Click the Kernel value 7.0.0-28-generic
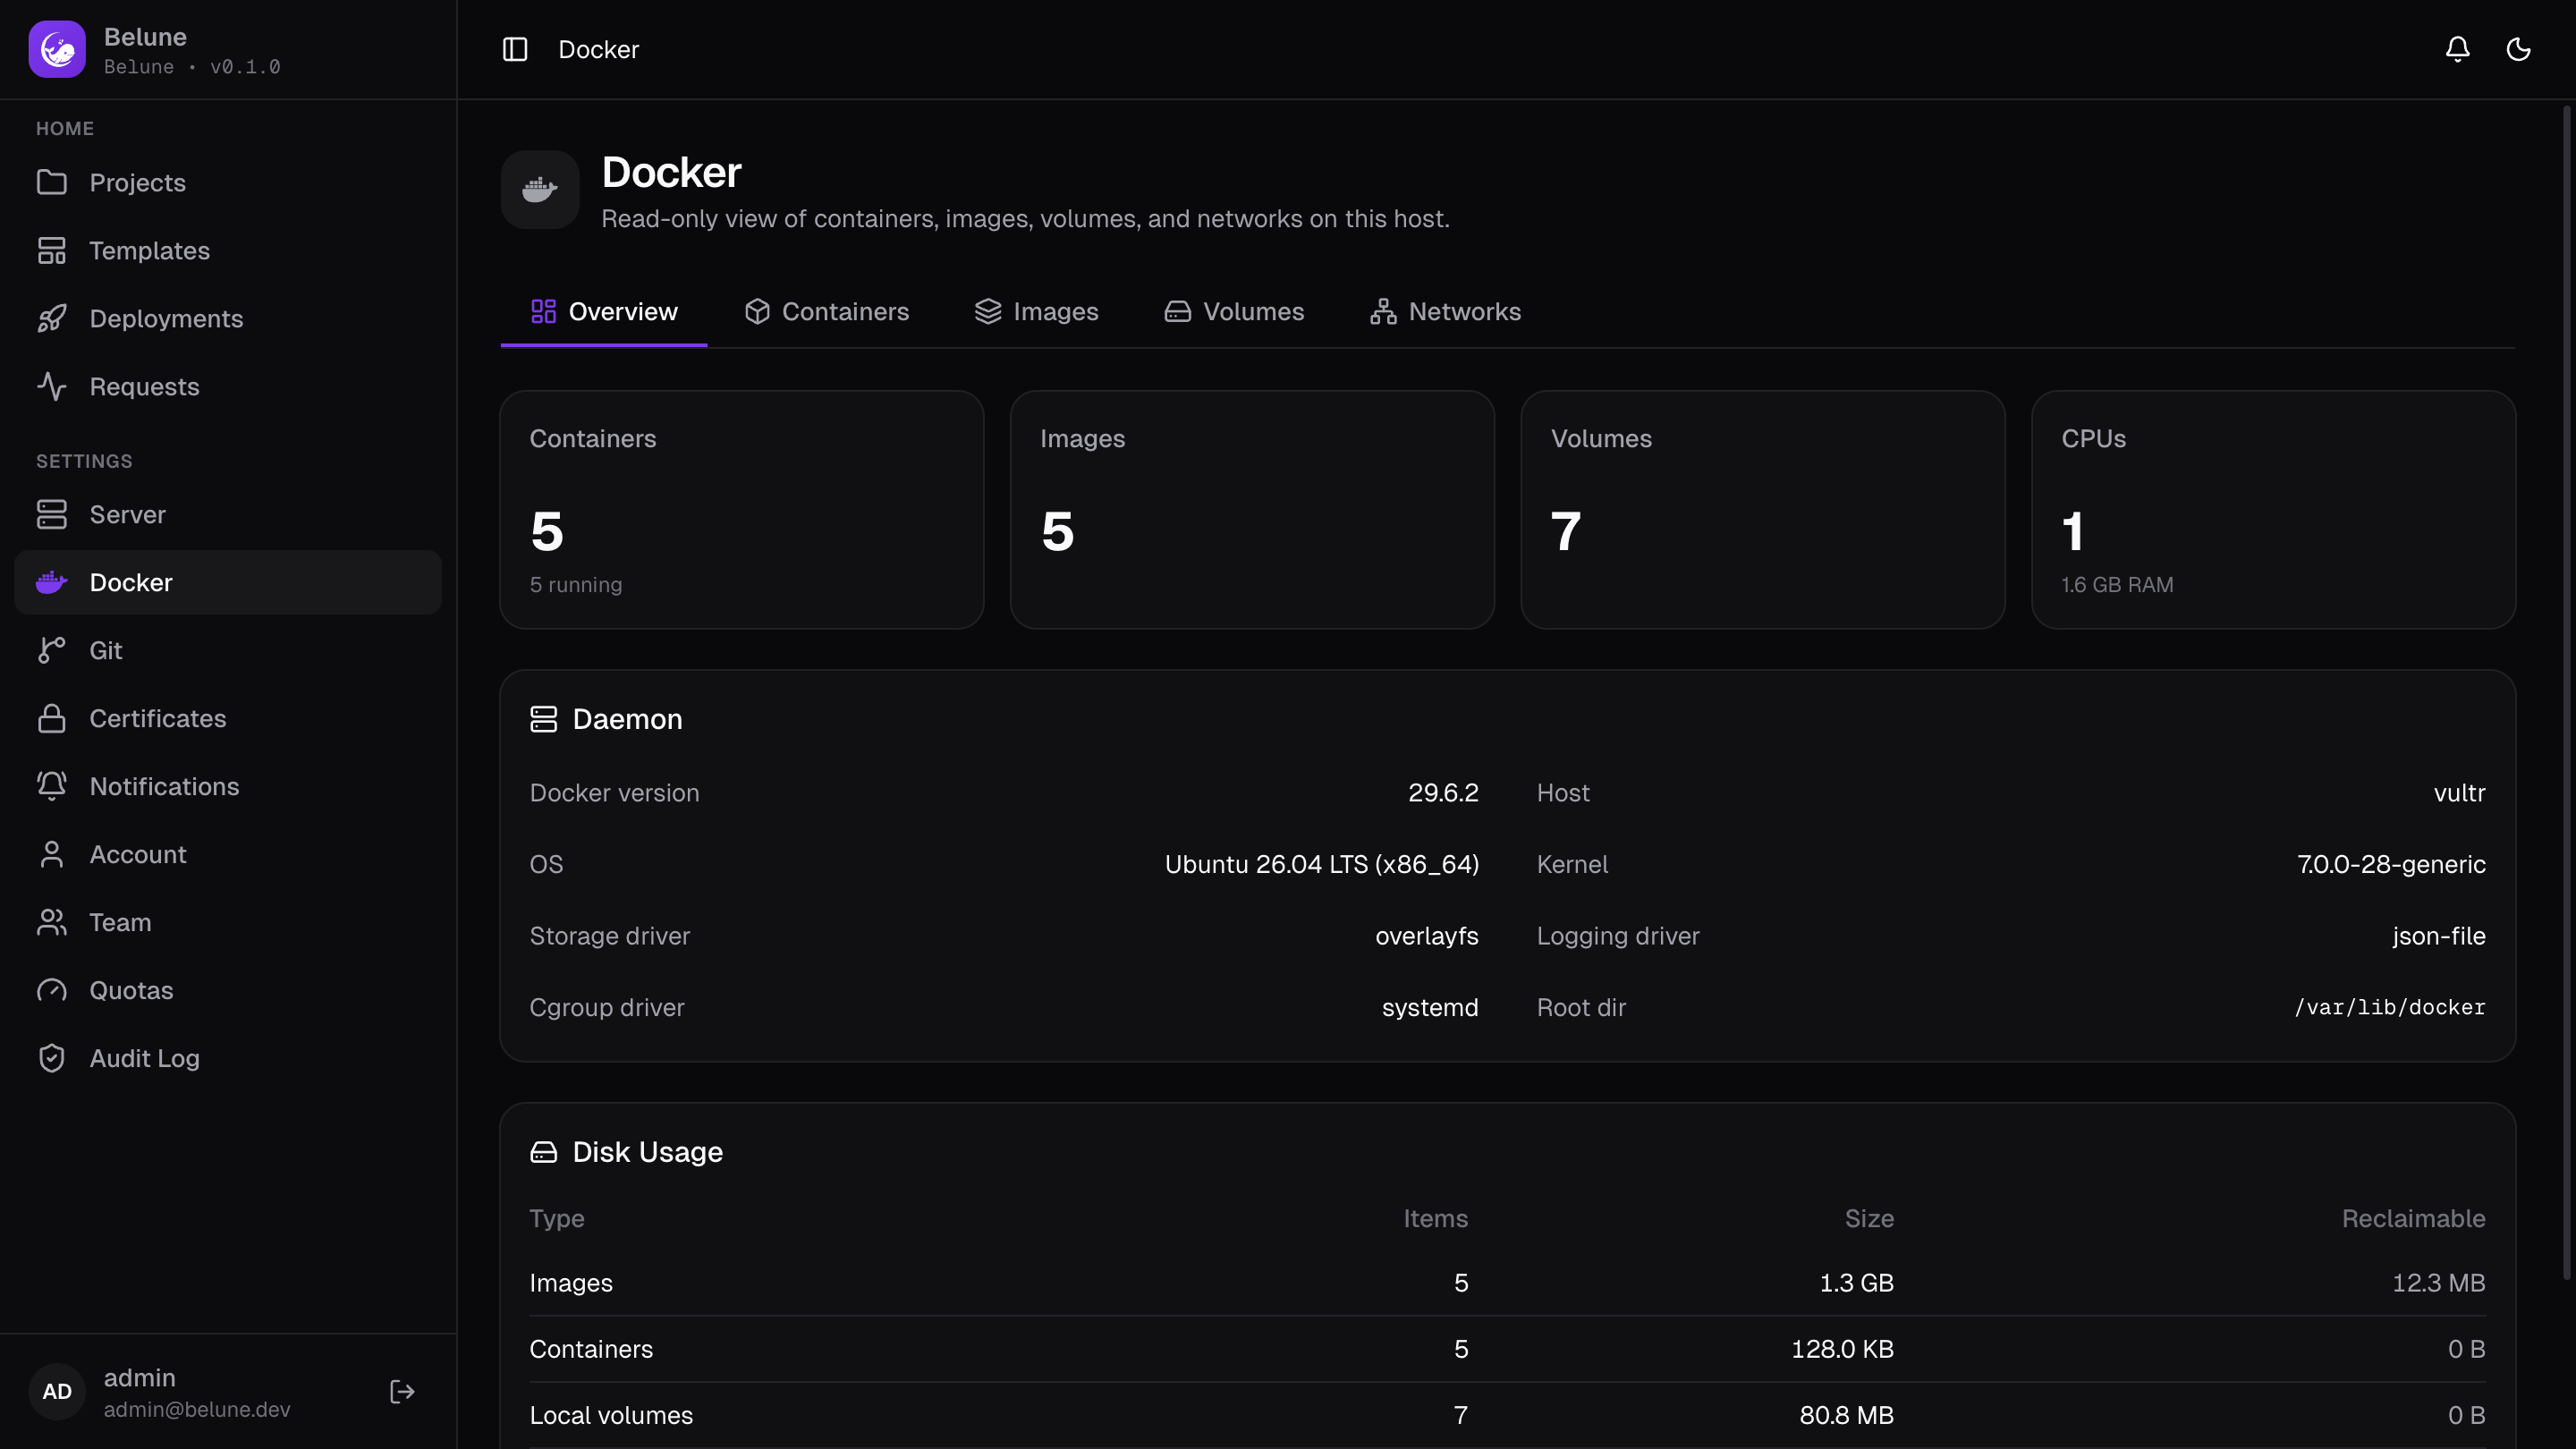The width and height of the screenshot is (2576, 1449). [x=2391, y=864]
